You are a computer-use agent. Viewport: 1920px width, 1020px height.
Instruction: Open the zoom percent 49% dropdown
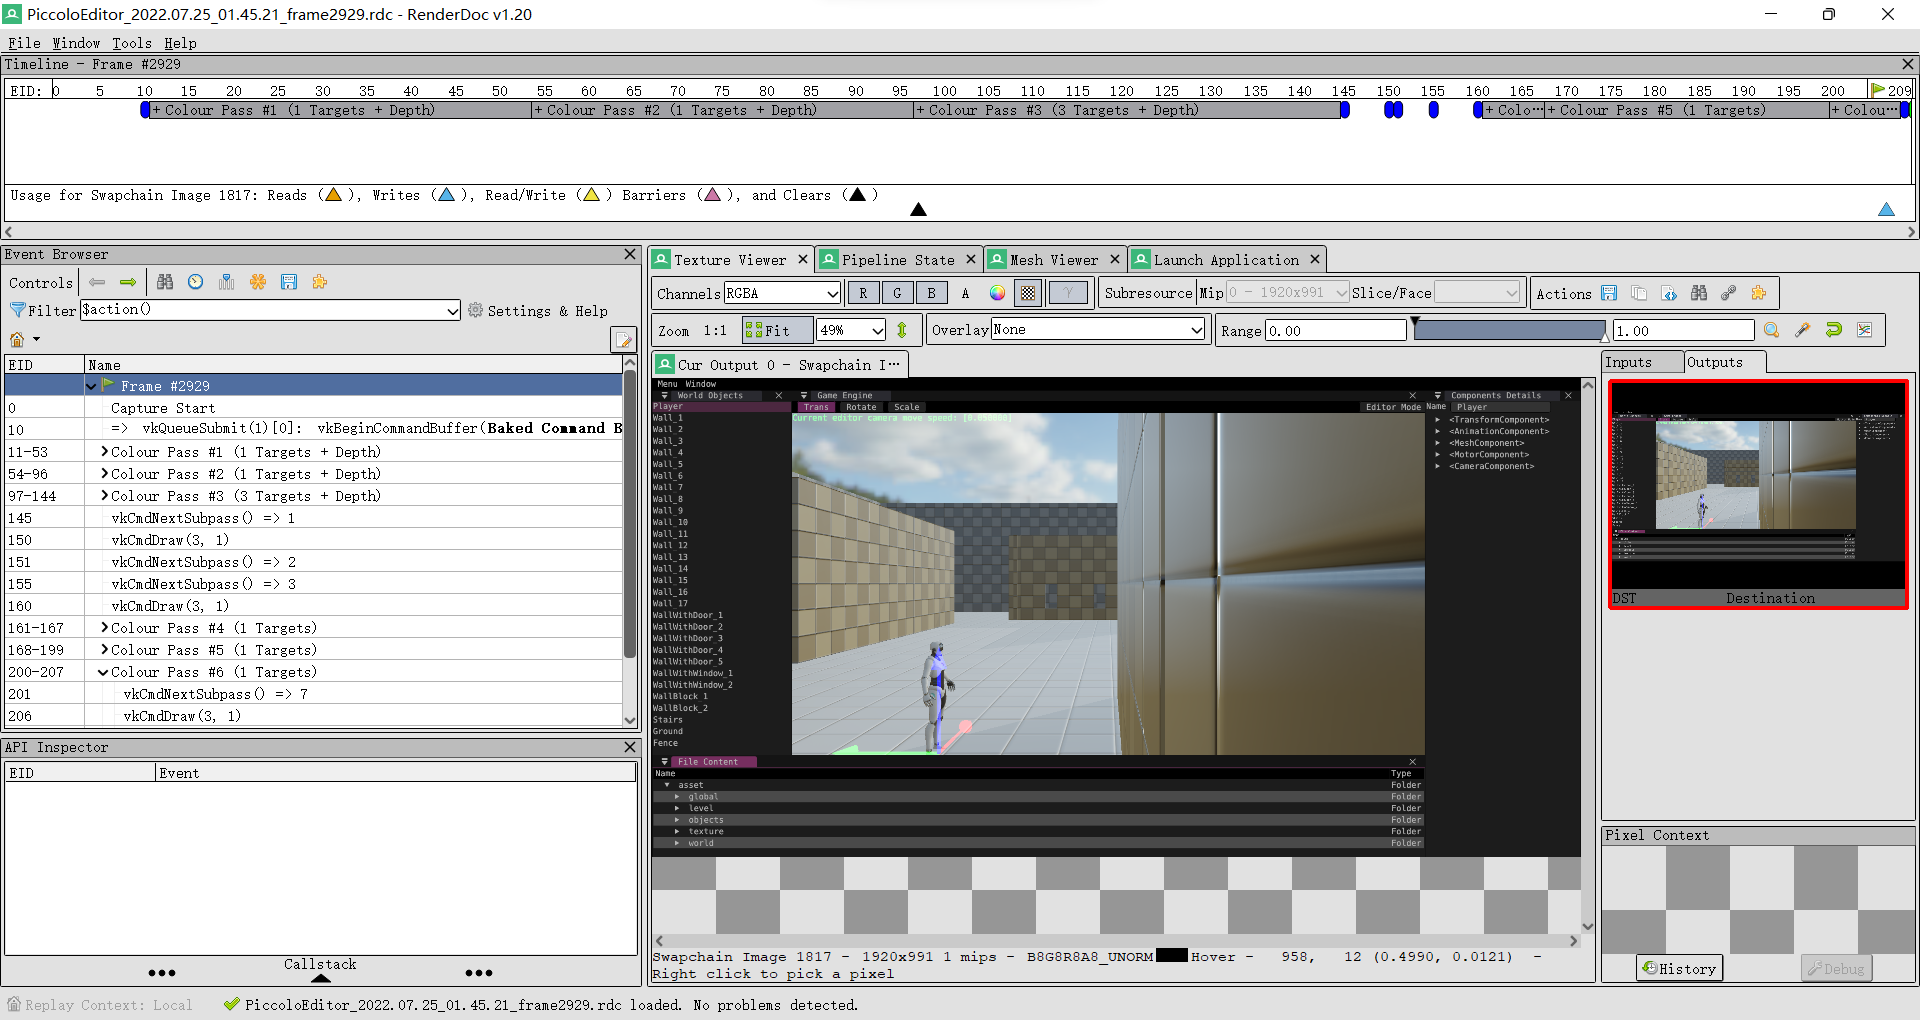[851, 330]
